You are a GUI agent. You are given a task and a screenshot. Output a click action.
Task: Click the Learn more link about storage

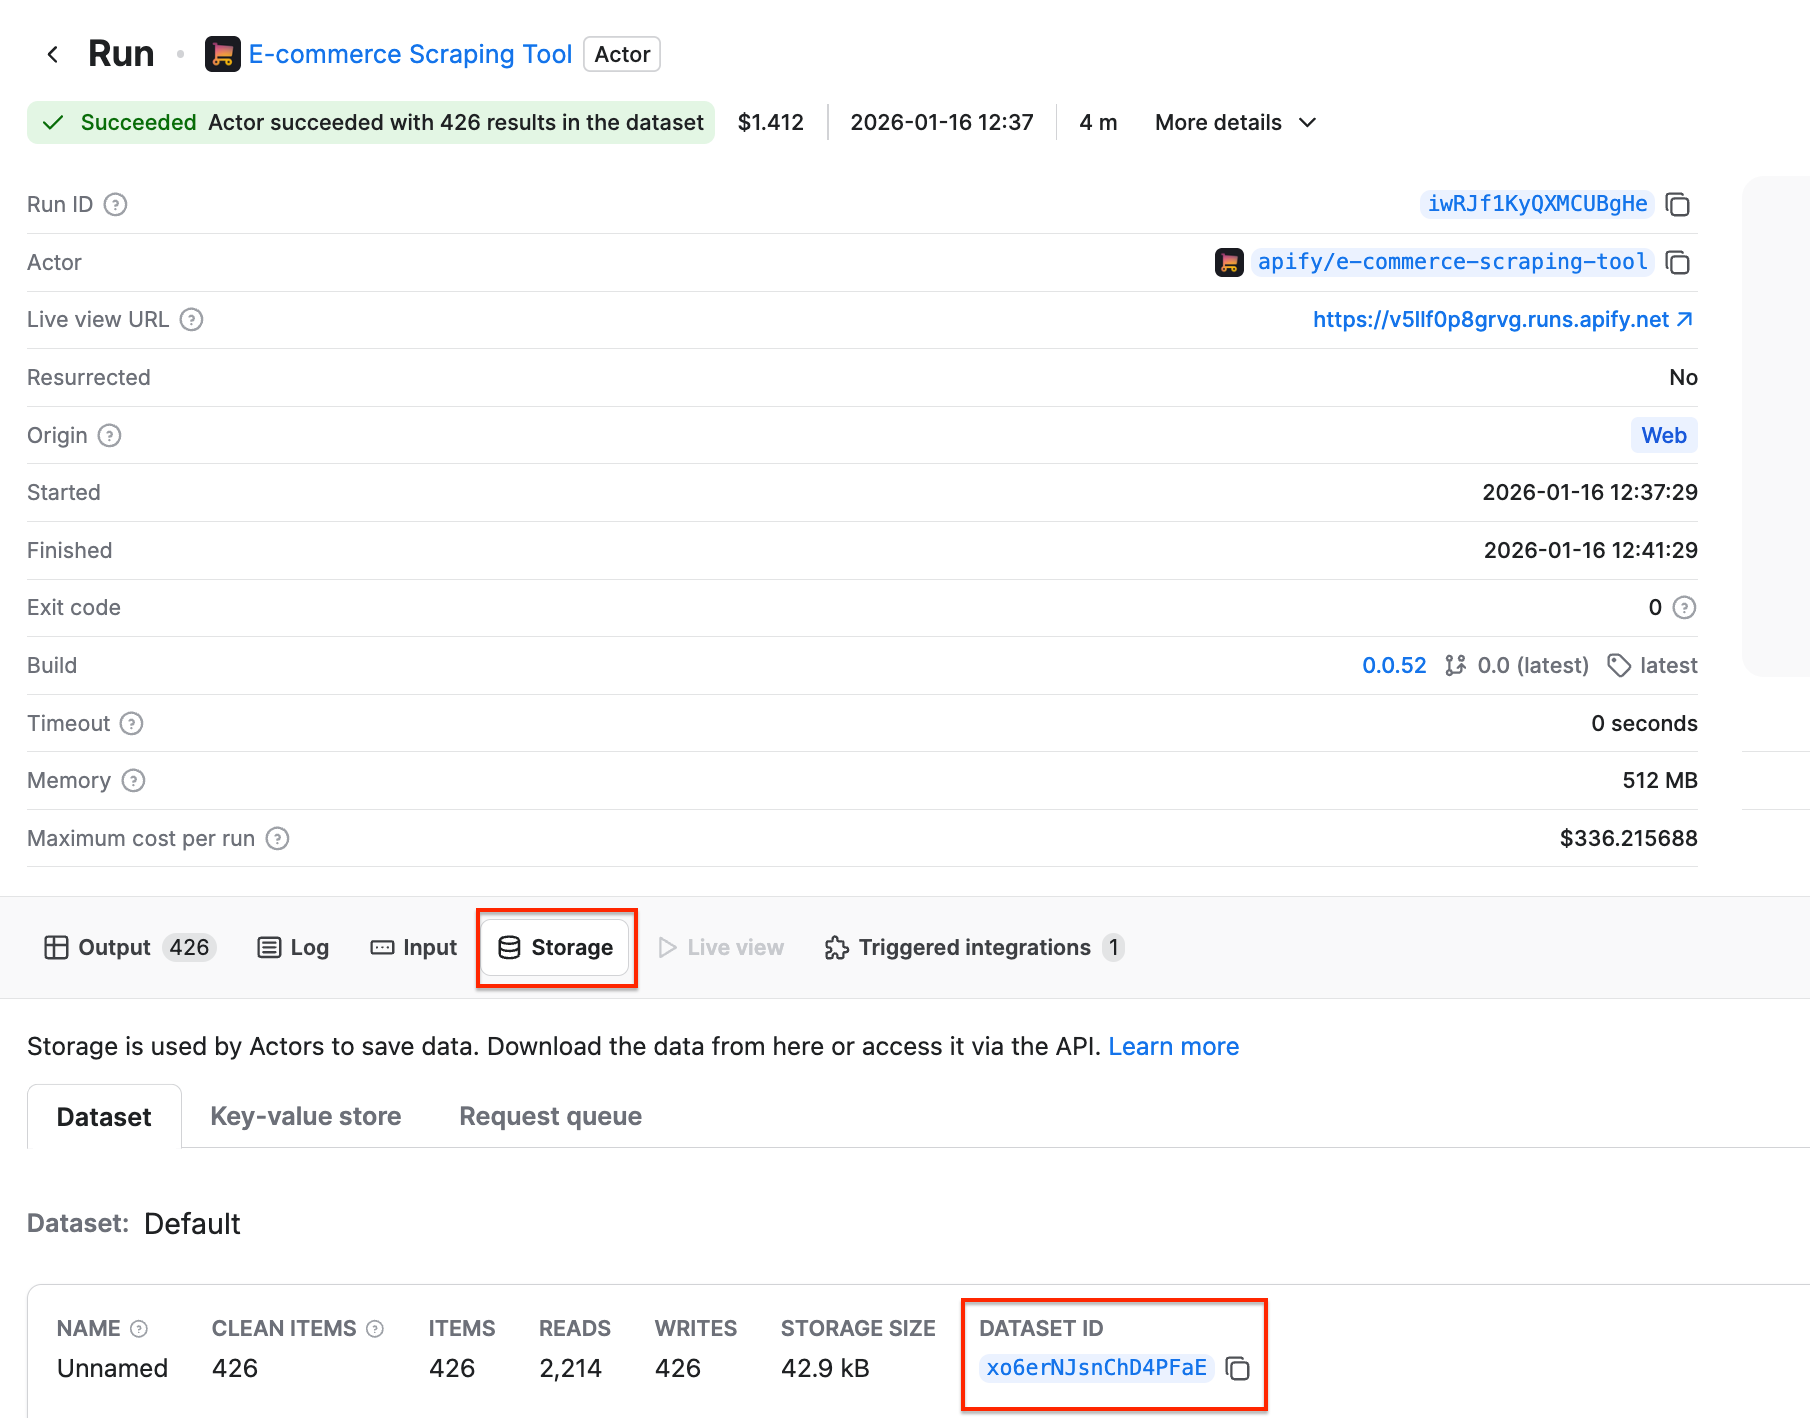(x=1173, y=1046)
